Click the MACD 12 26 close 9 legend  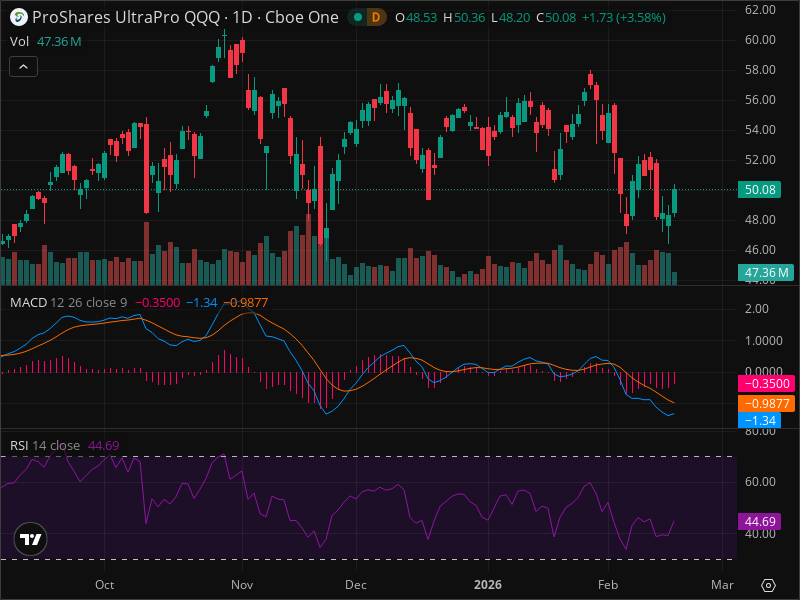(x=68, y=303)
